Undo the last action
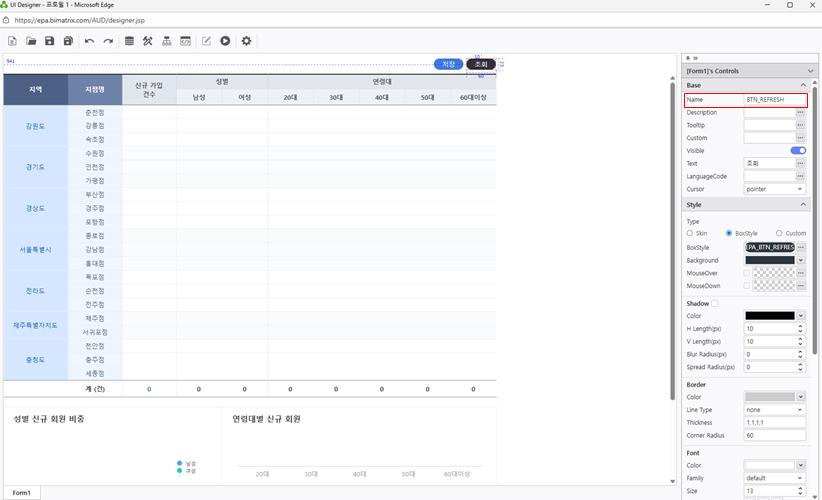Screen dimensions: 822x500 coord(89,41)
